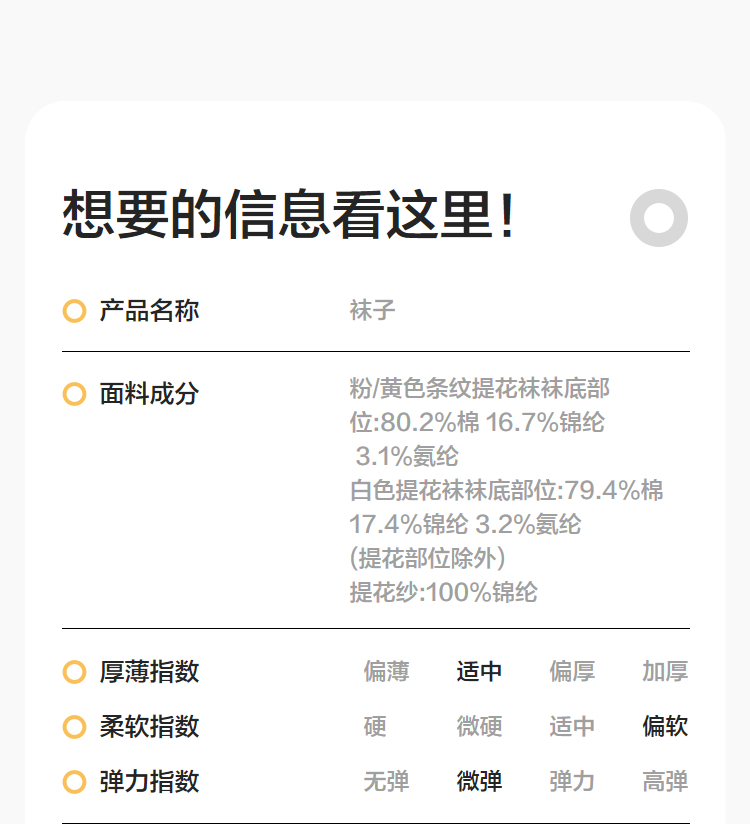Select 偏薄 thickness option
Viewport: 750px width, 824px height.
pos(386,672)
